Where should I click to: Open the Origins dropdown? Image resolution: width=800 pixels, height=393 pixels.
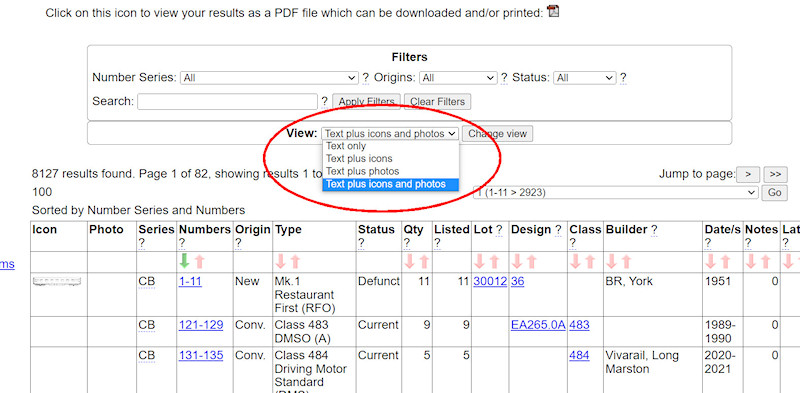(x=458, y=78)
